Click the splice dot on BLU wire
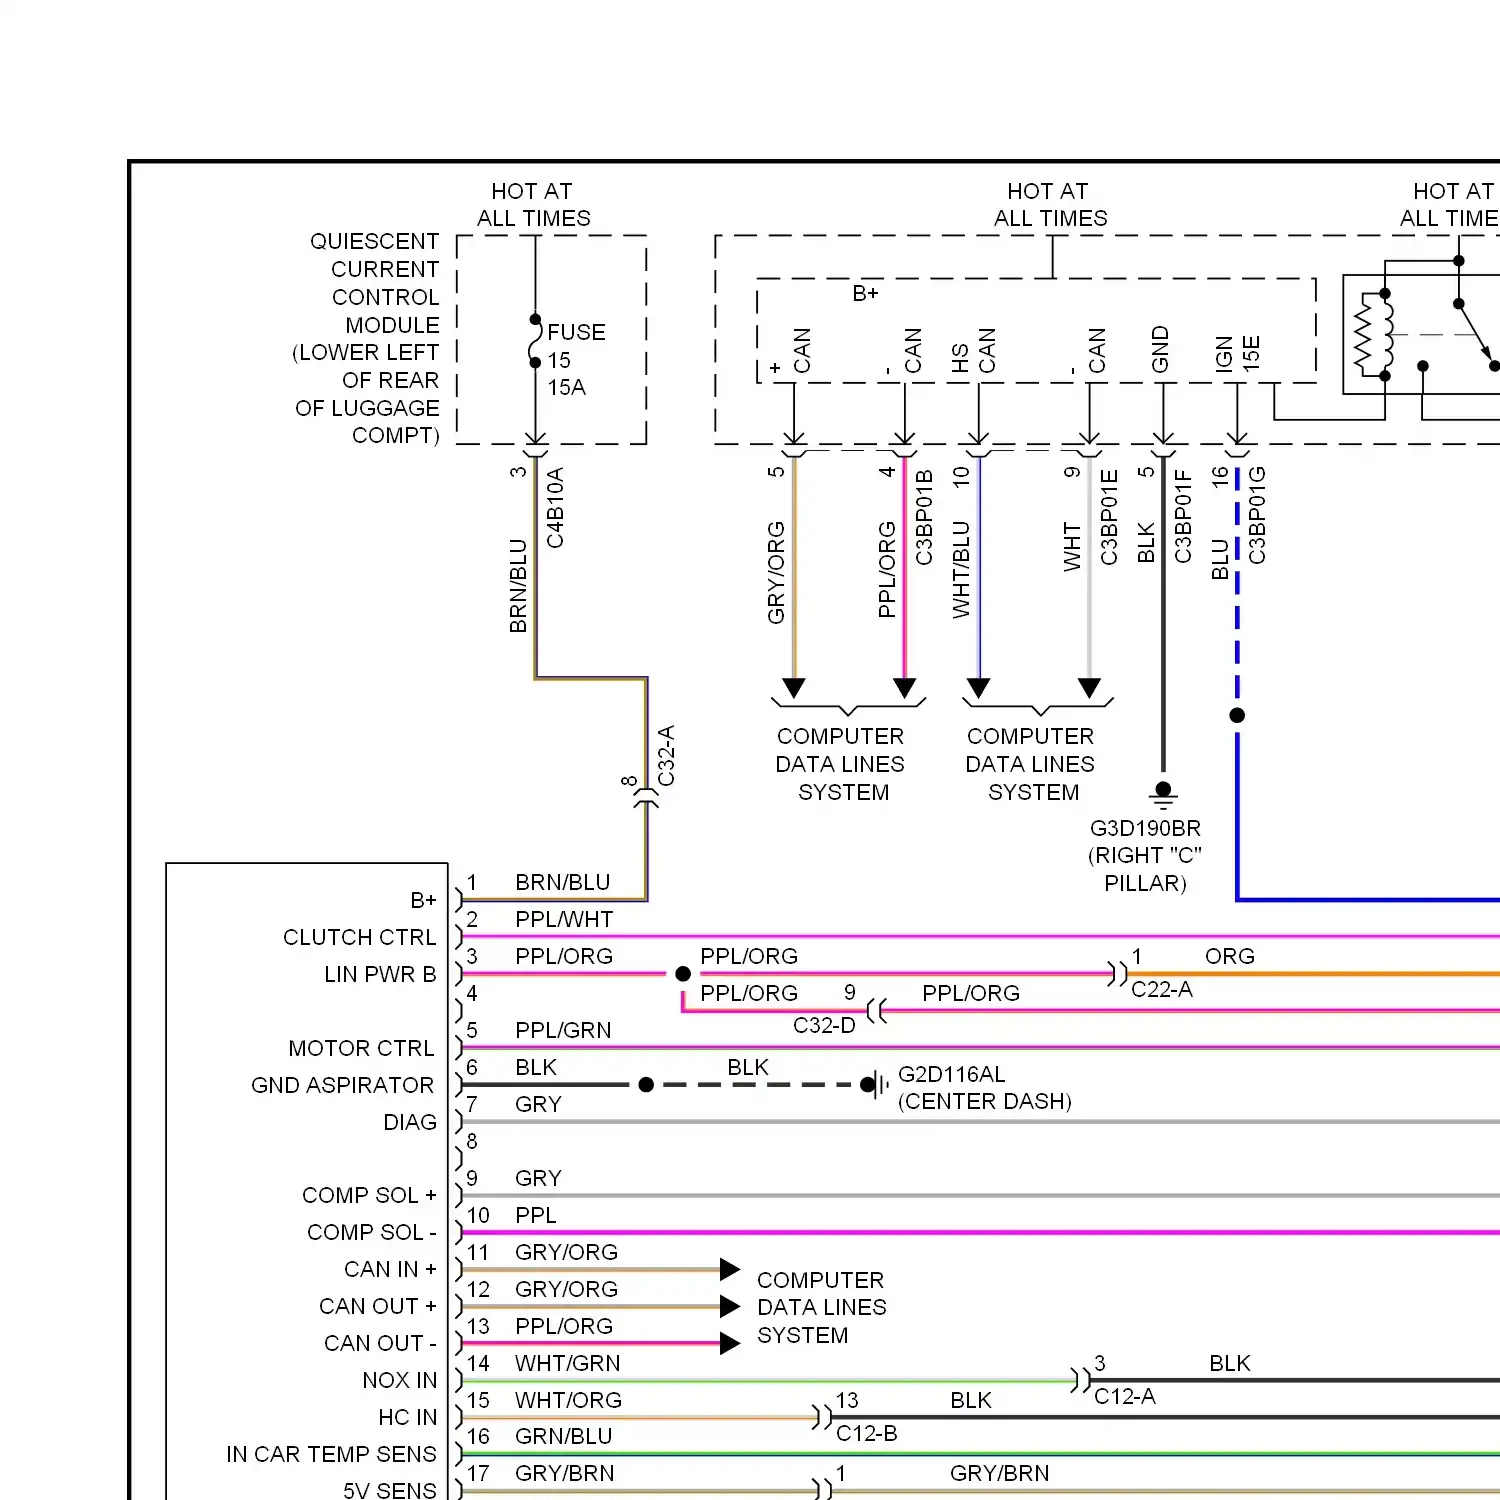The width and height of the screenshot is (1500, 1500). (1237, 715)
